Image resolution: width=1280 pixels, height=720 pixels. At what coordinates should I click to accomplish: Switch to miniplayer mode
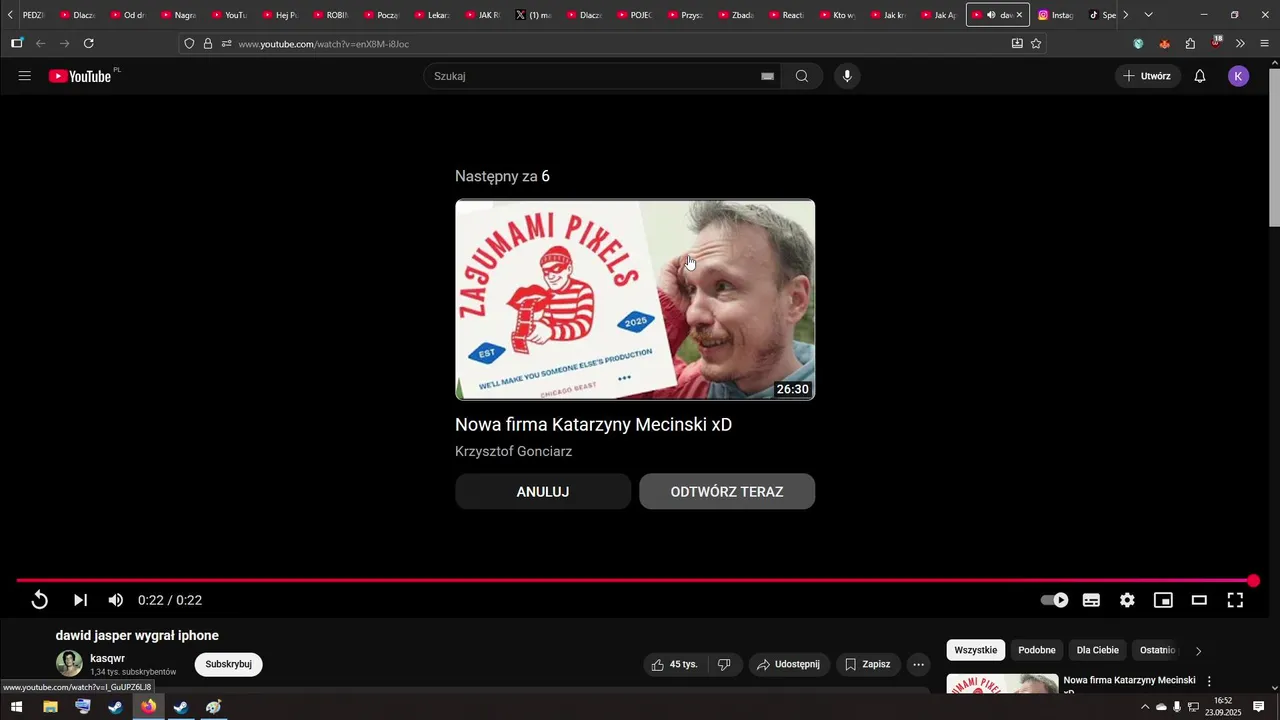(x=1163, y=600)
